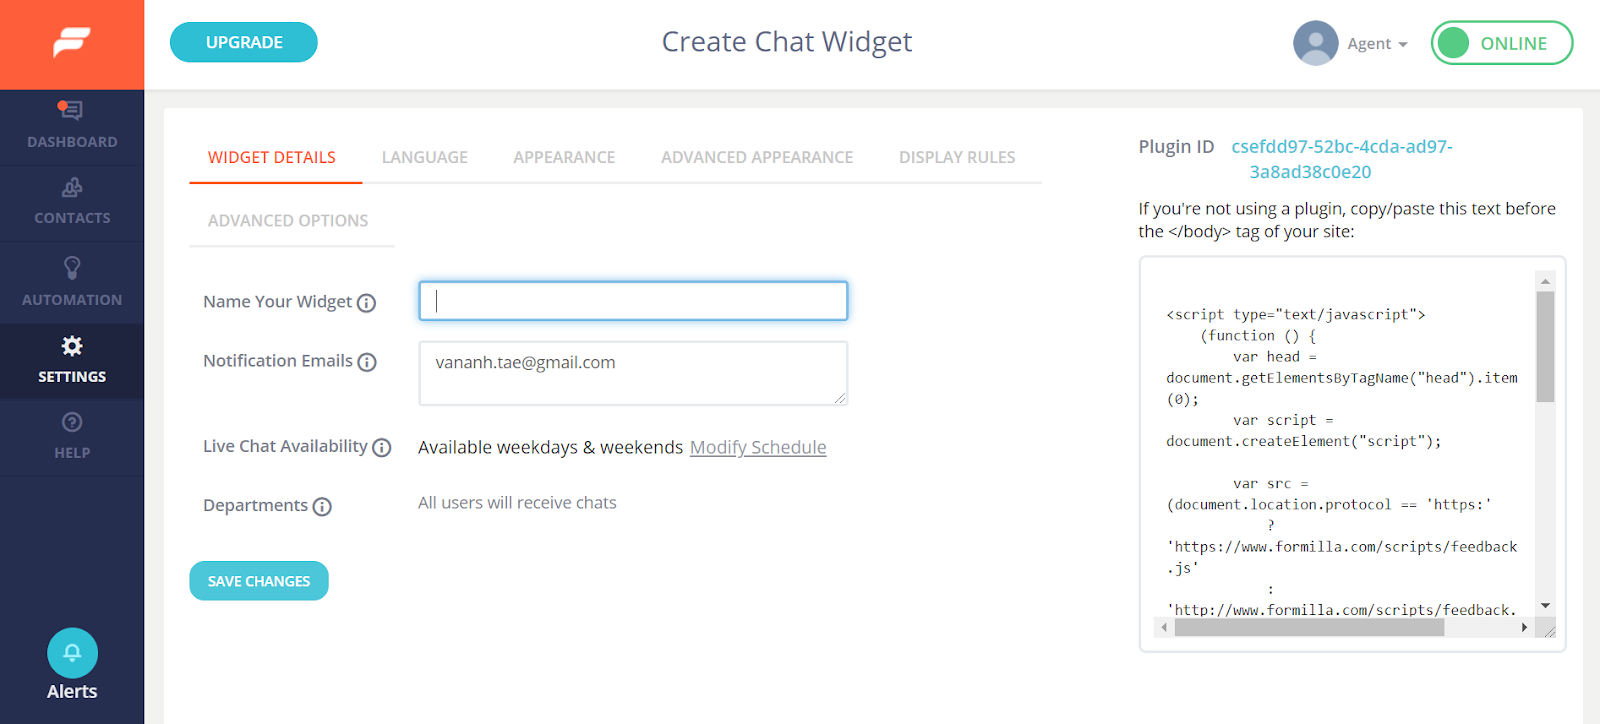Screen dimensions: 1600x724
Task: Click the Modify Schedule link
Action: (758, 448)
